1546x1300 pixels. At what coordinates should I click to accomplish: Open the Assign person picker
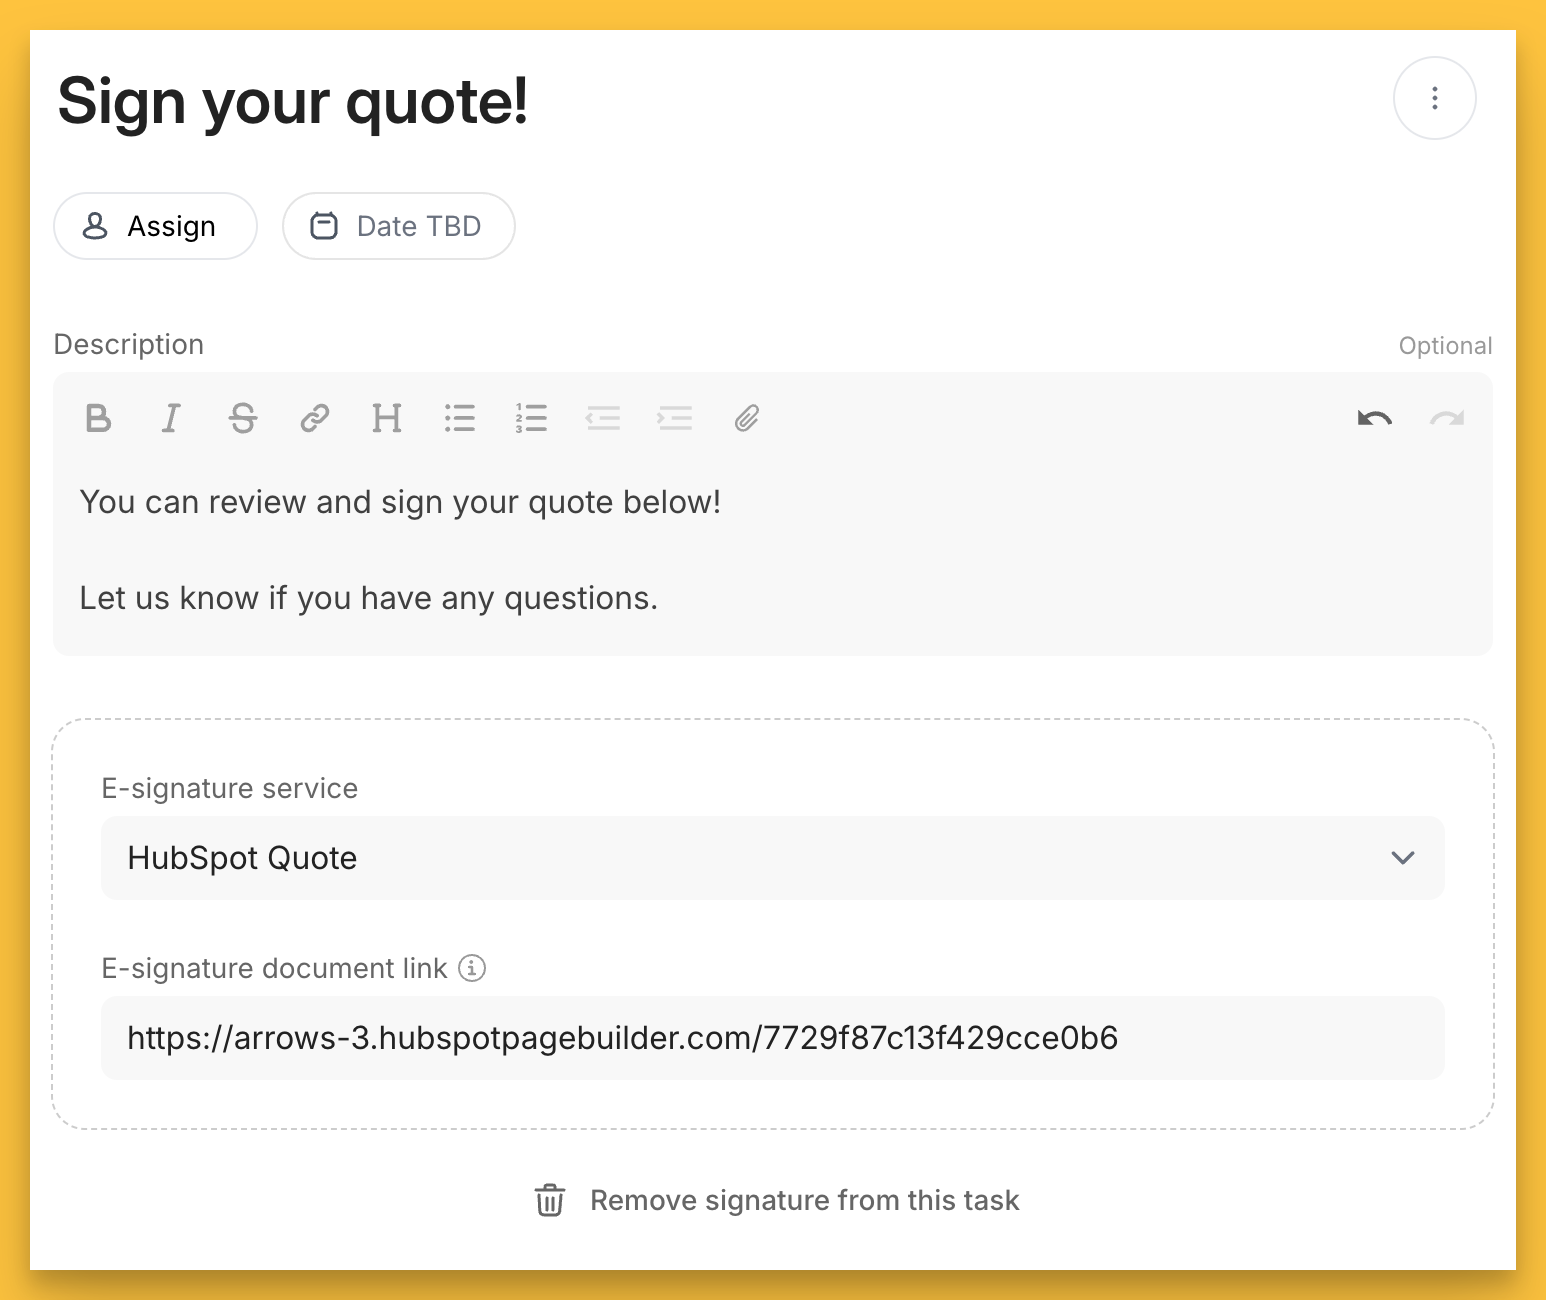(155, 226)
